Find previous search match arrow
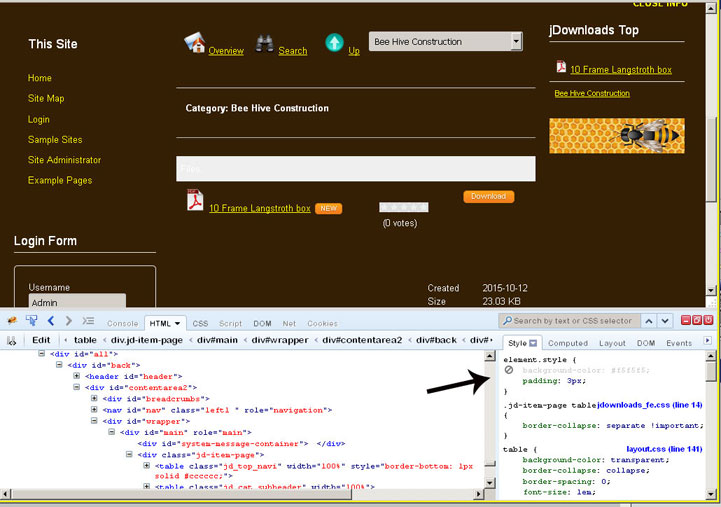 649,321
